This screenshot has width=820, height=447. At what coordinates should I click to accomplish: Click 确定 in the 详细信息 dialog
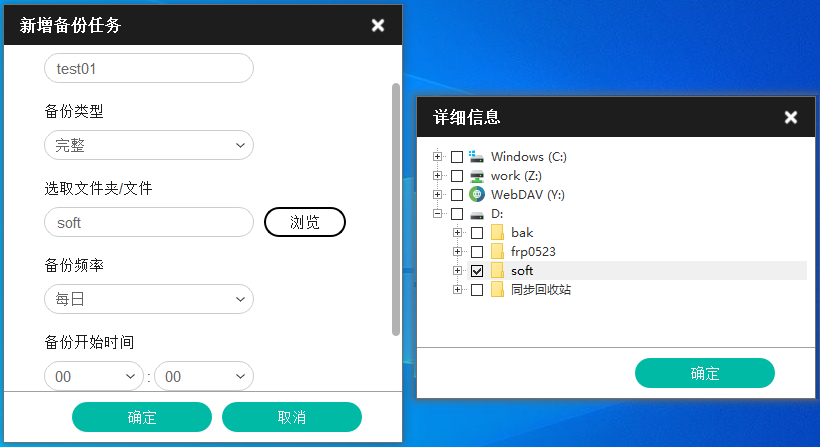coord(704,373)
